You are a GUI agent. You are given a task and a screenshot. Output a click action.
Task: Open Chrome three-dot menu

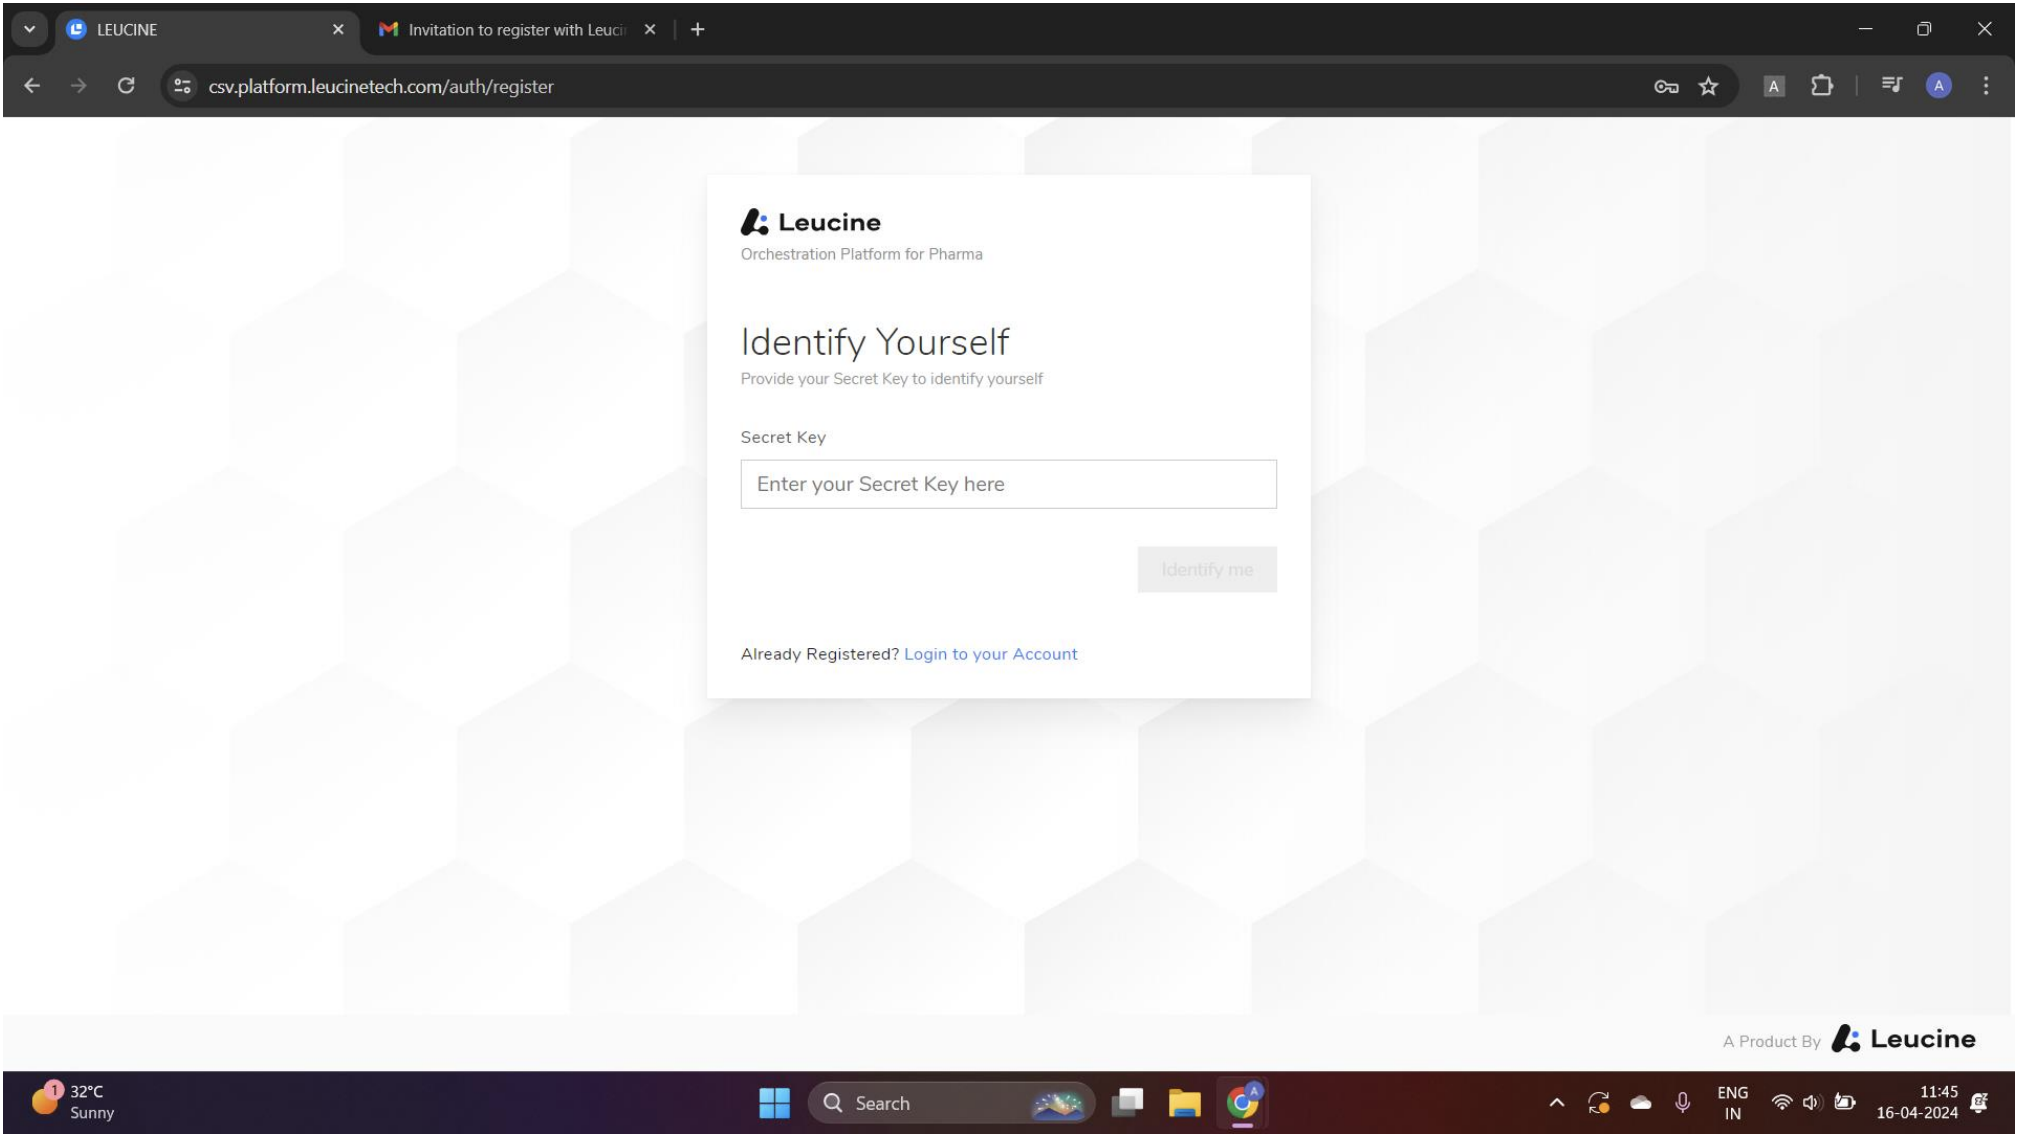(1986, 86)
